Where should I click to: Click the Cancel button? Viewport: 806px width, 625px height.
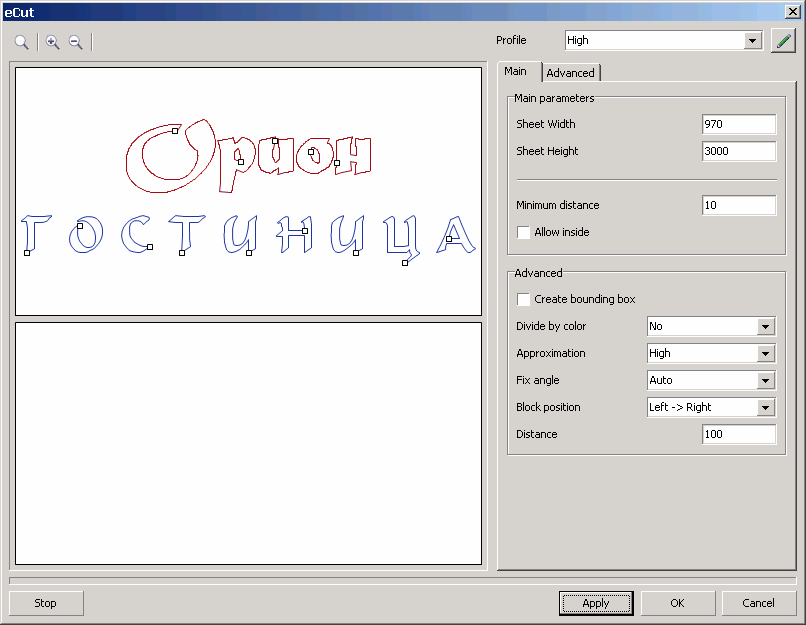coord(759,603)
